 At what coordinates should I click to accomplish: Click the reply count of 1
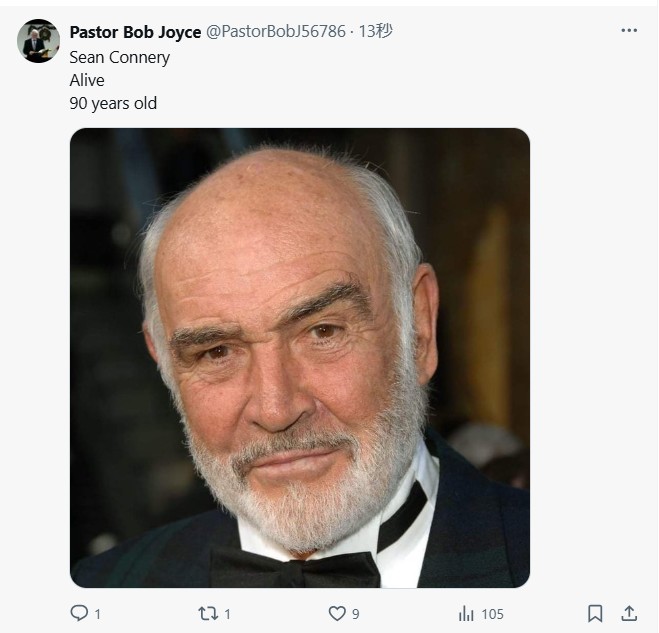tap(97, 614)
